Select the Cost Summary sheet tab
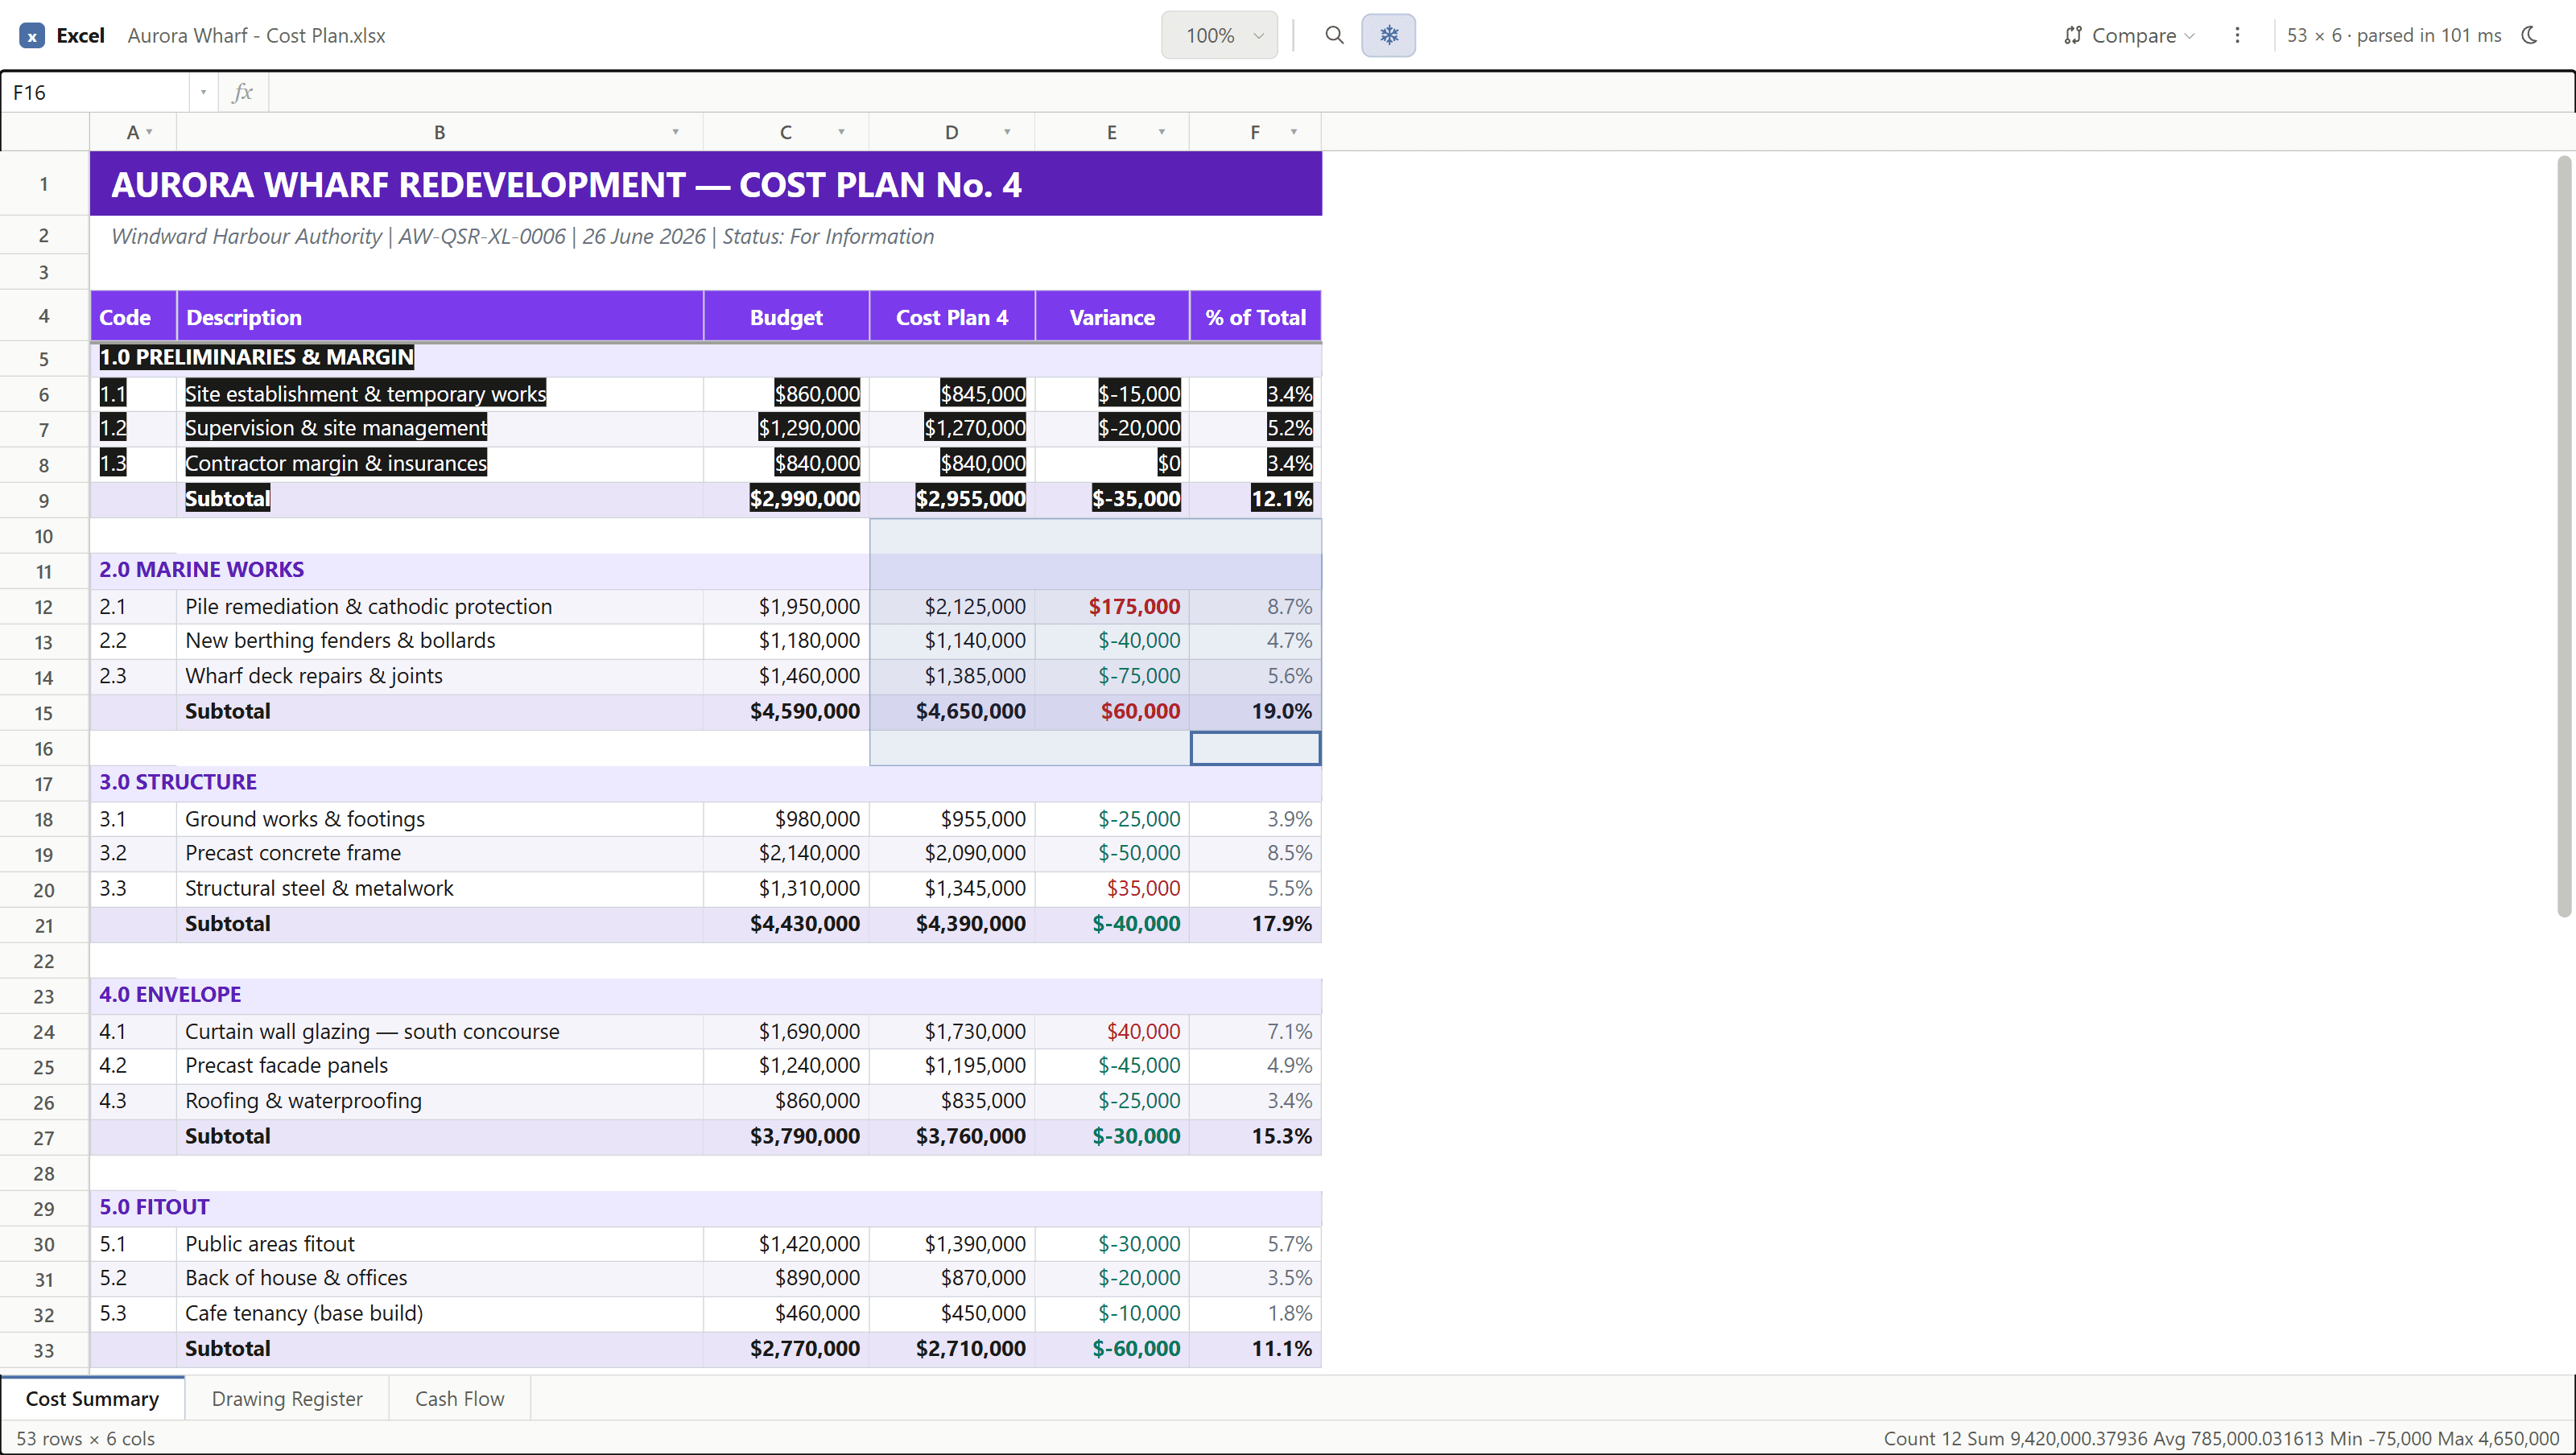Screen dimensions: 2576x1455 [92, 1398]
